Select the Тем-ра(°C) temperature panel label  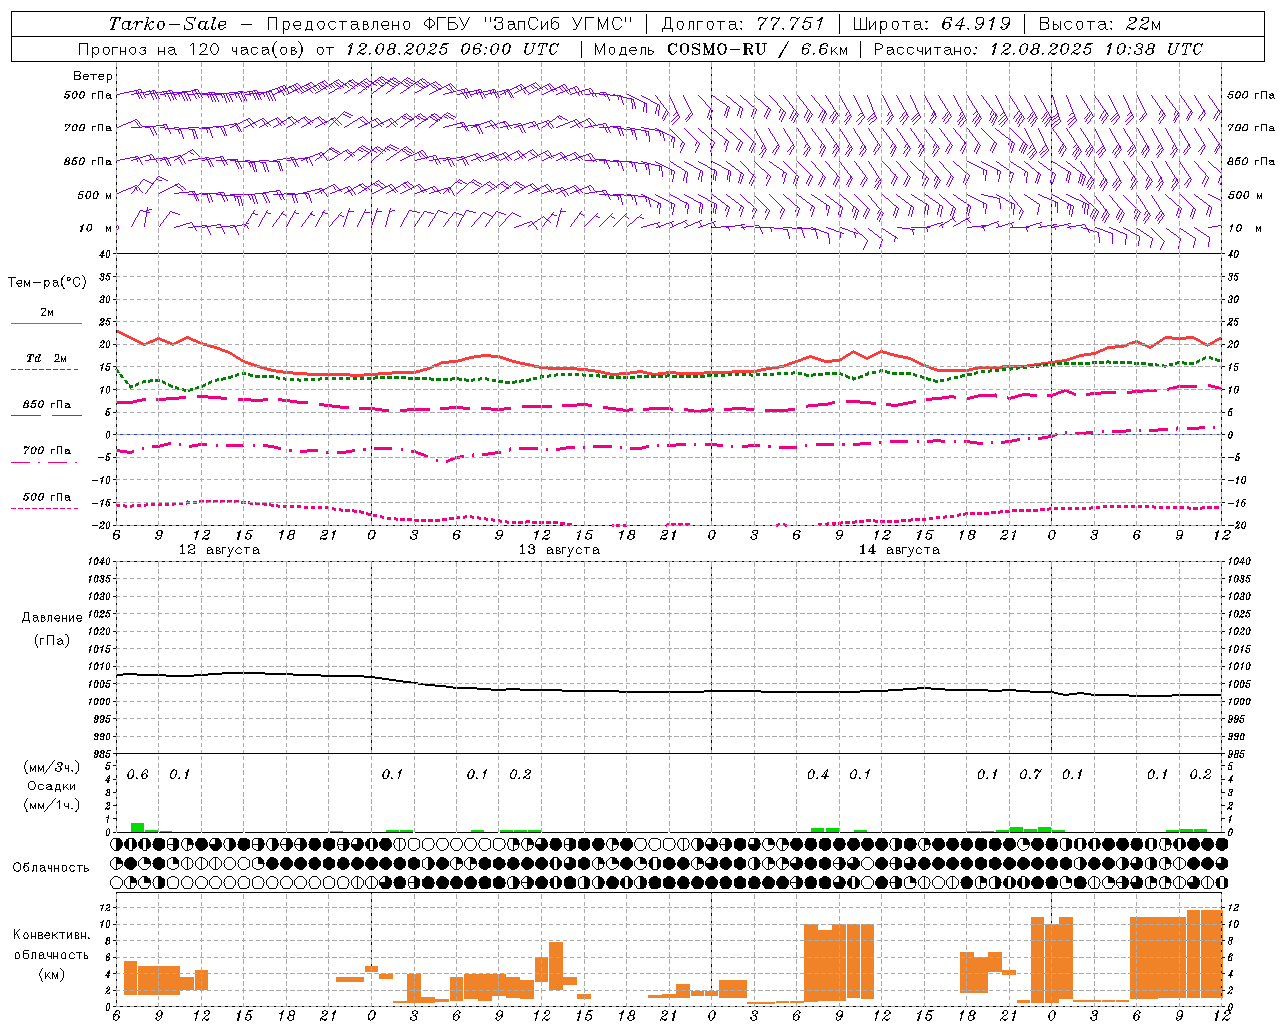point(47,282)
